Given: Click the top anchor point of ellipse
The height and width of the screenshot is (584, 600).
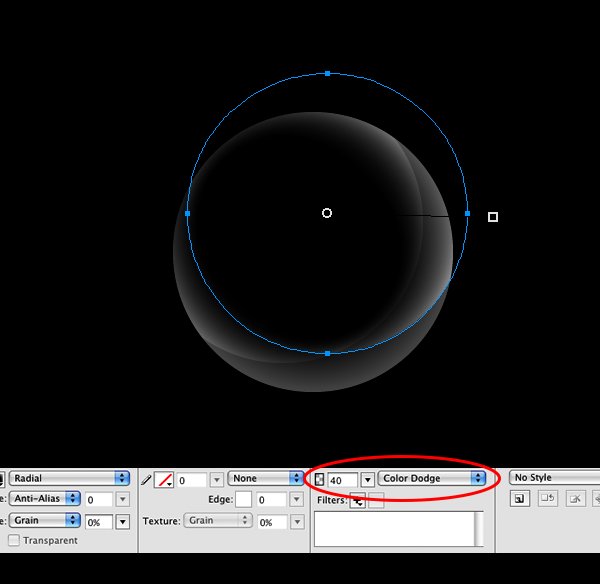Looking at the screenshot, I should (x=328, y=73).
